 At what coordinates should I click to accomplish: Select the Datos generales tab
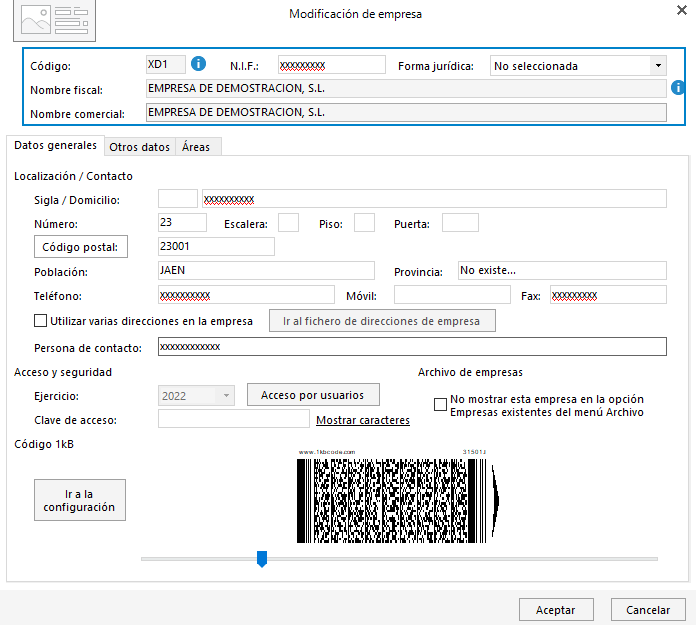click(55, 146)
